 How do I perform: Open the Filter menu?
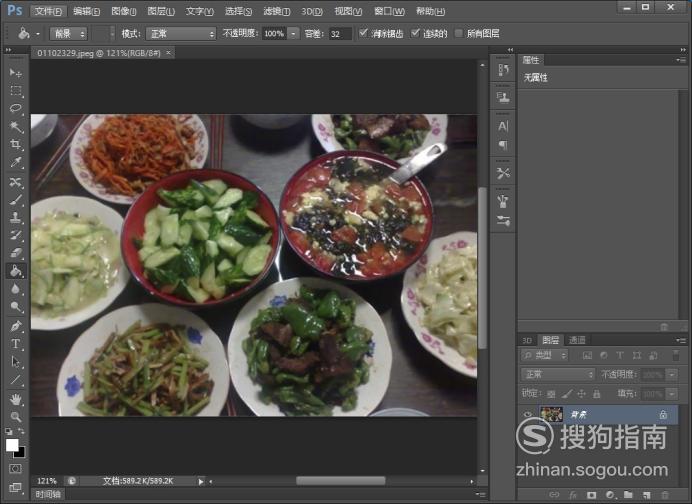click(277, 11)
